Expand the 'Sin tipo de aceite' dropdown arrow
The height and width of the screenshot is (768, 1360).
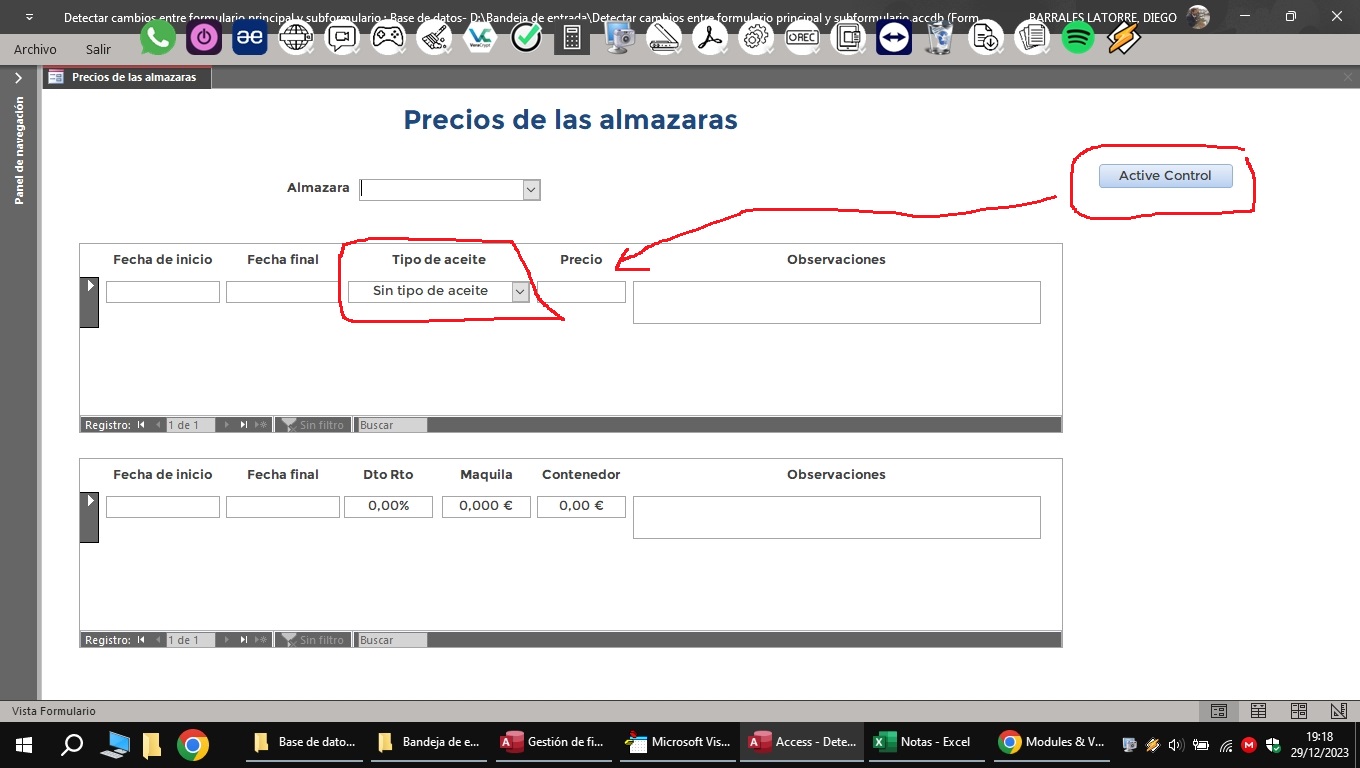(x=520, y=291)
